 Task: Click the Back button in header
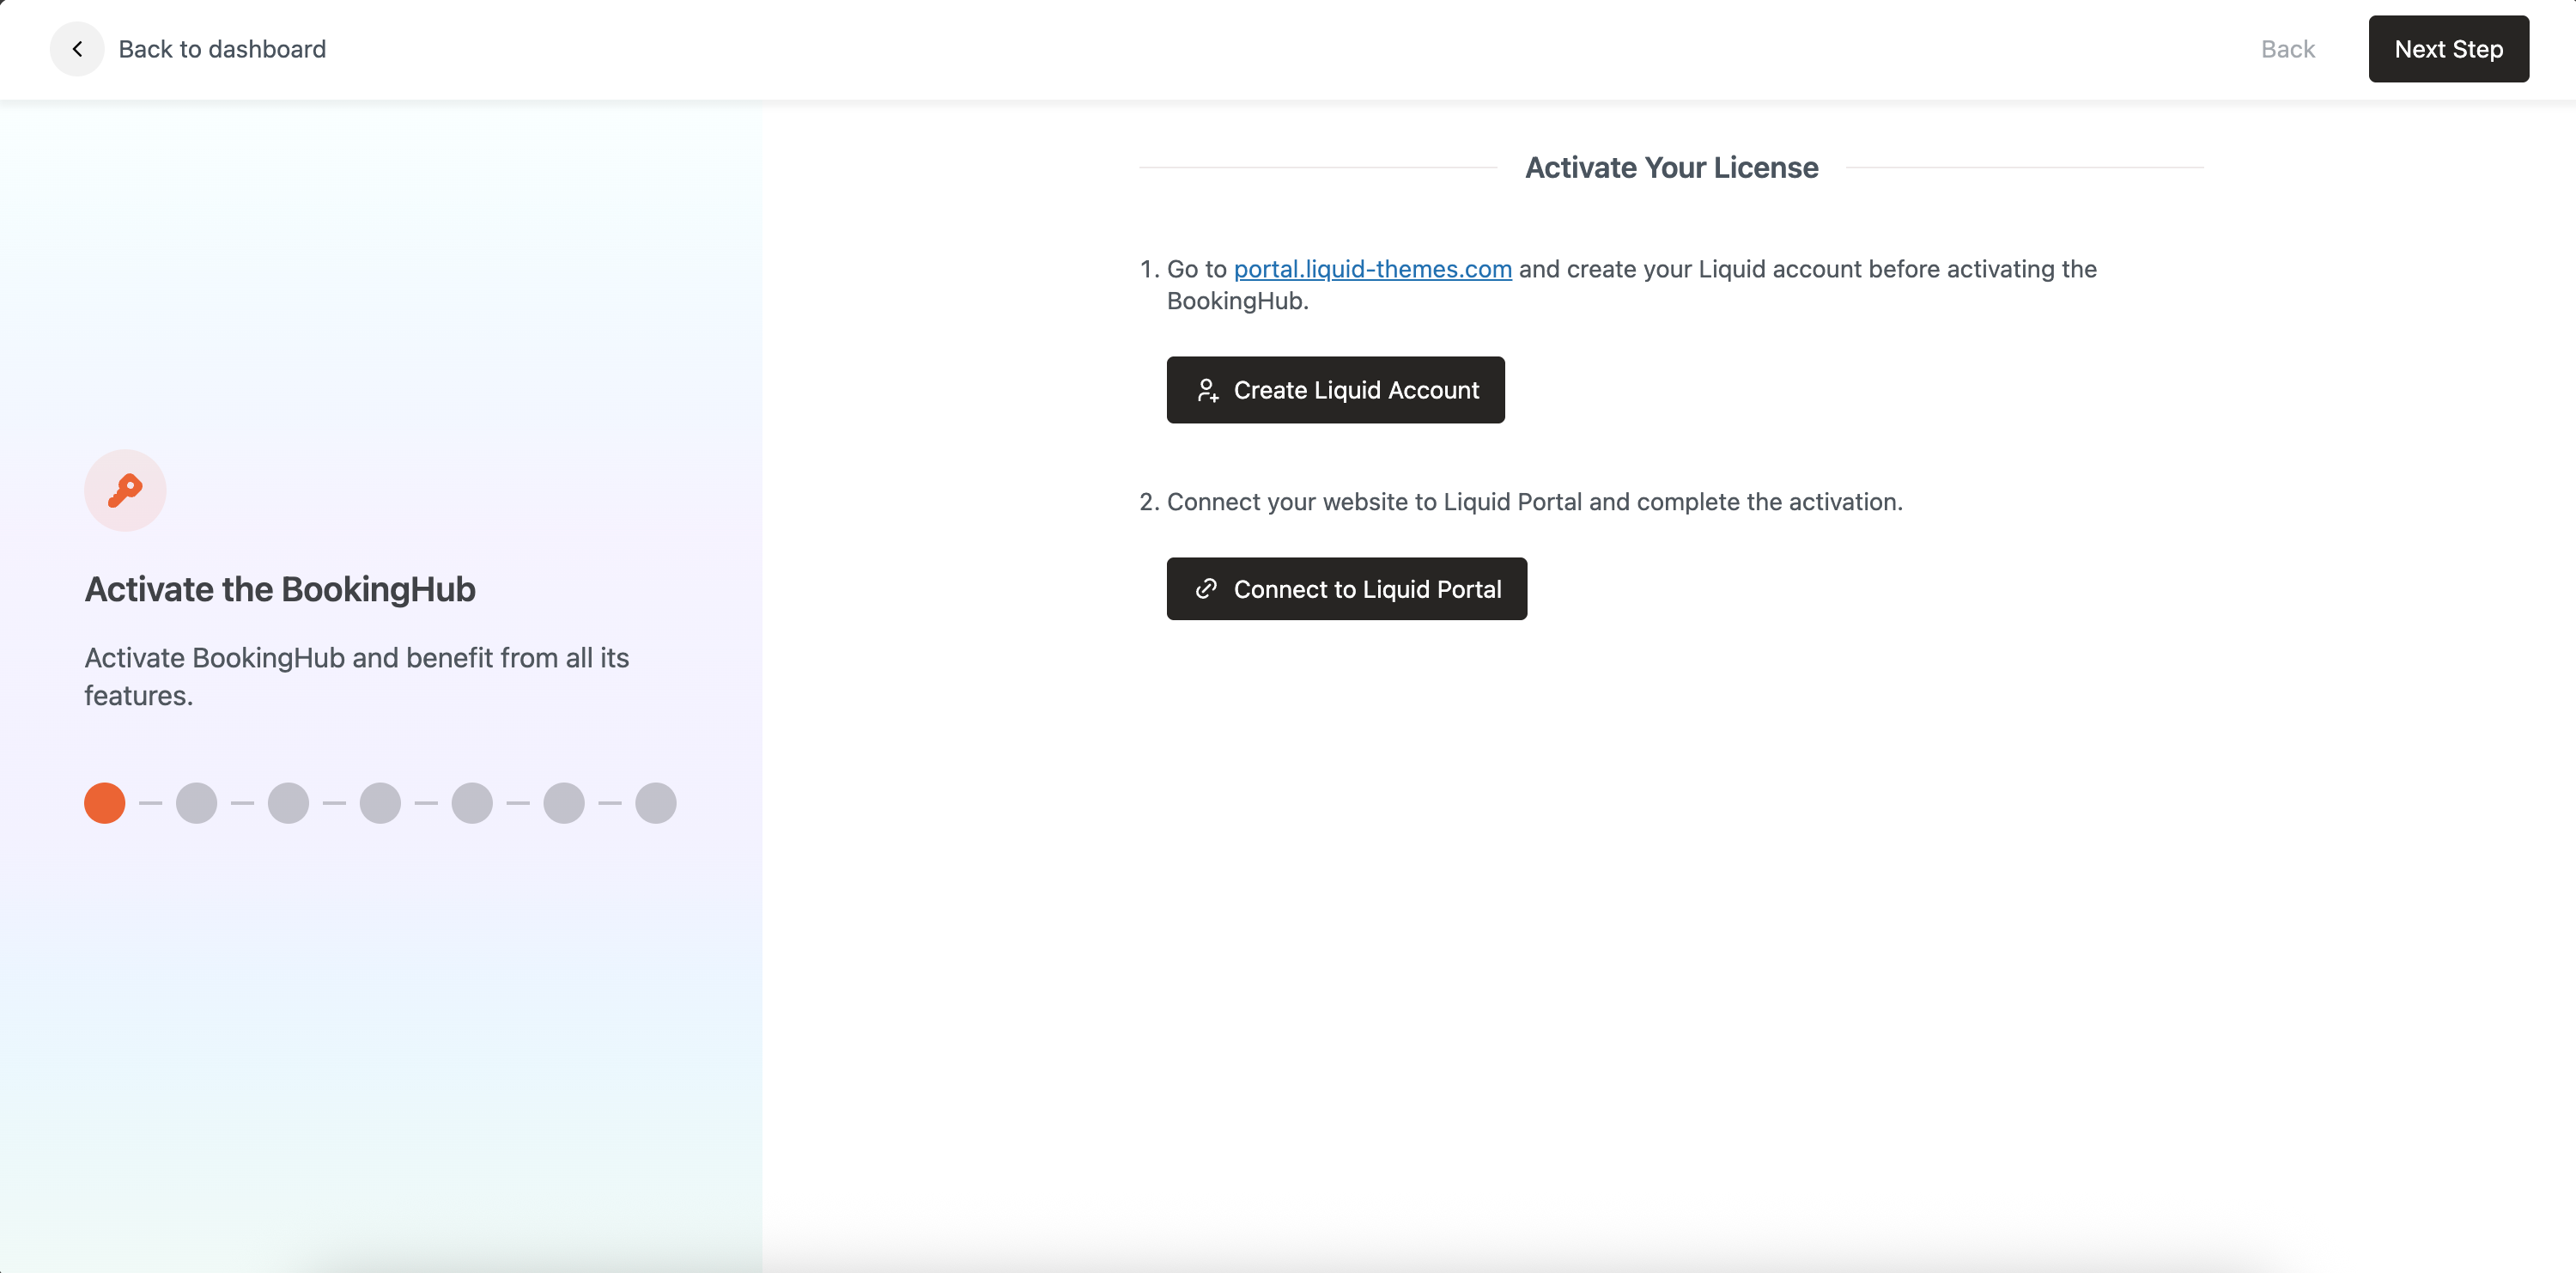tap(2287, 49)
